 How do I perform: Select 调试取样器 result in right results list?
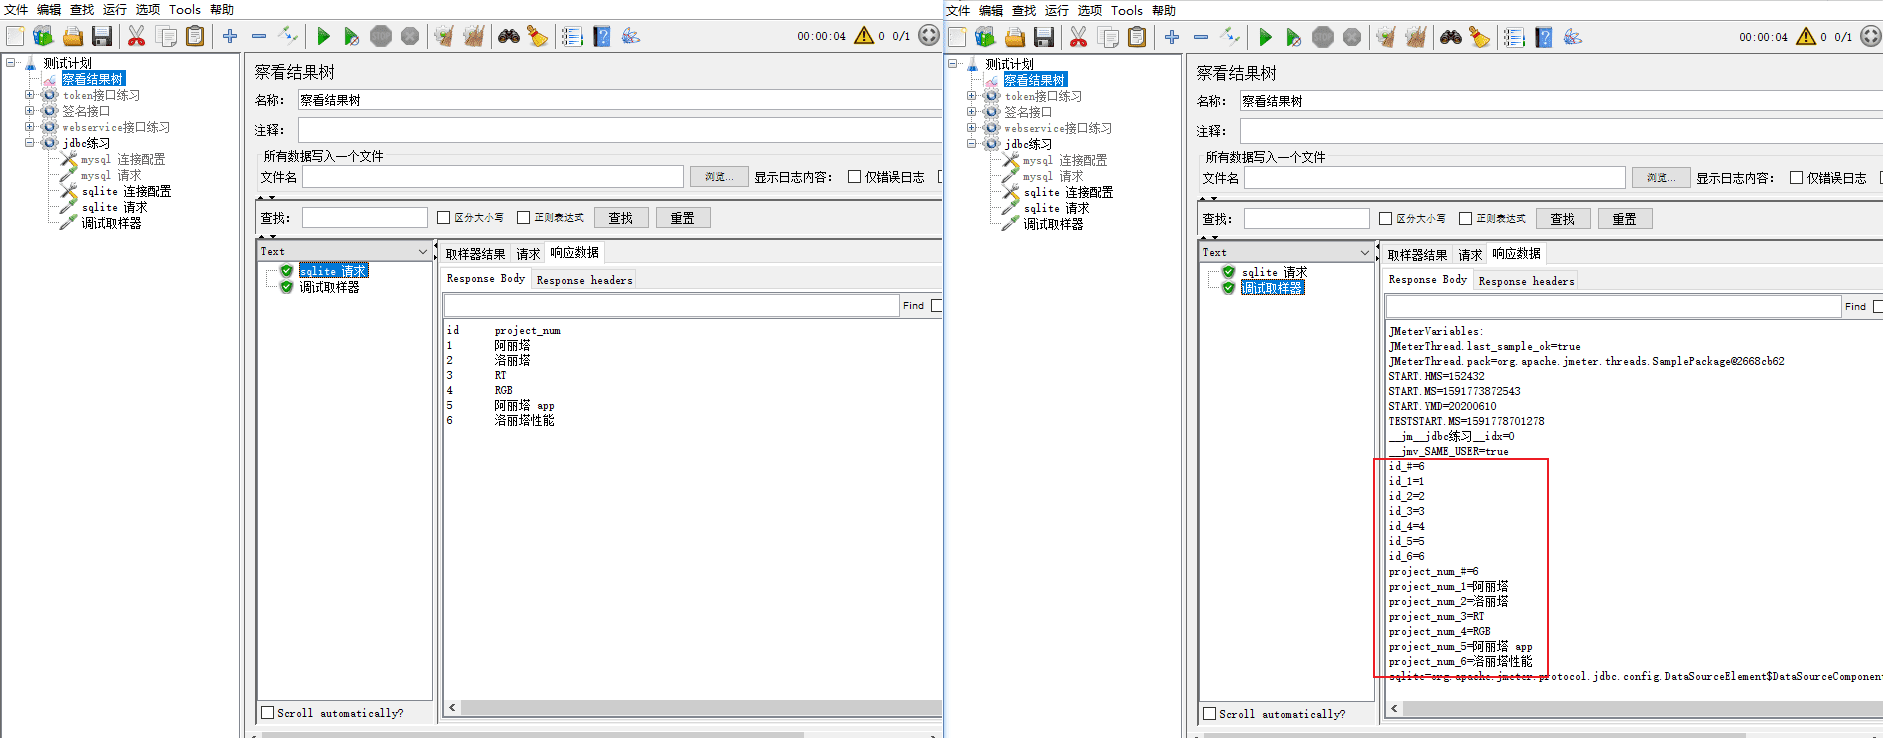(1273, 288)
